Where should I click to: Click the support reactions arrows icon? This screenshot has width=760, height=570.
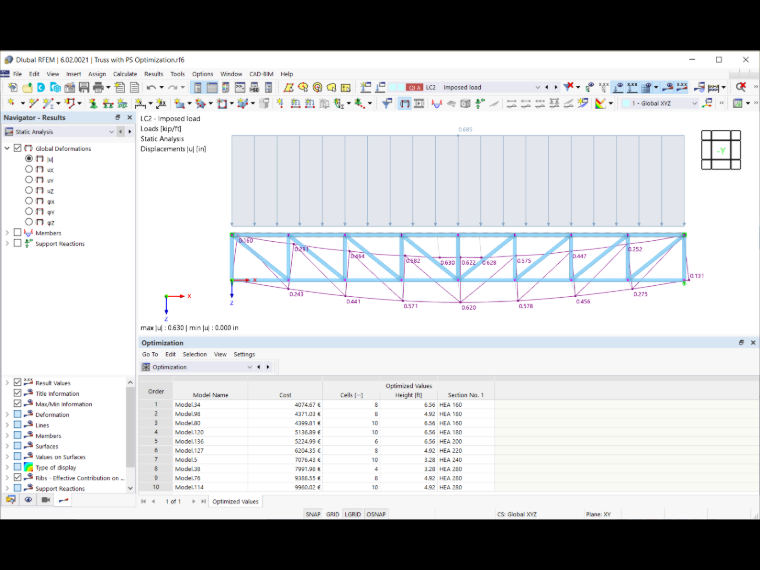pyautogui.click(x=480, y=103)
